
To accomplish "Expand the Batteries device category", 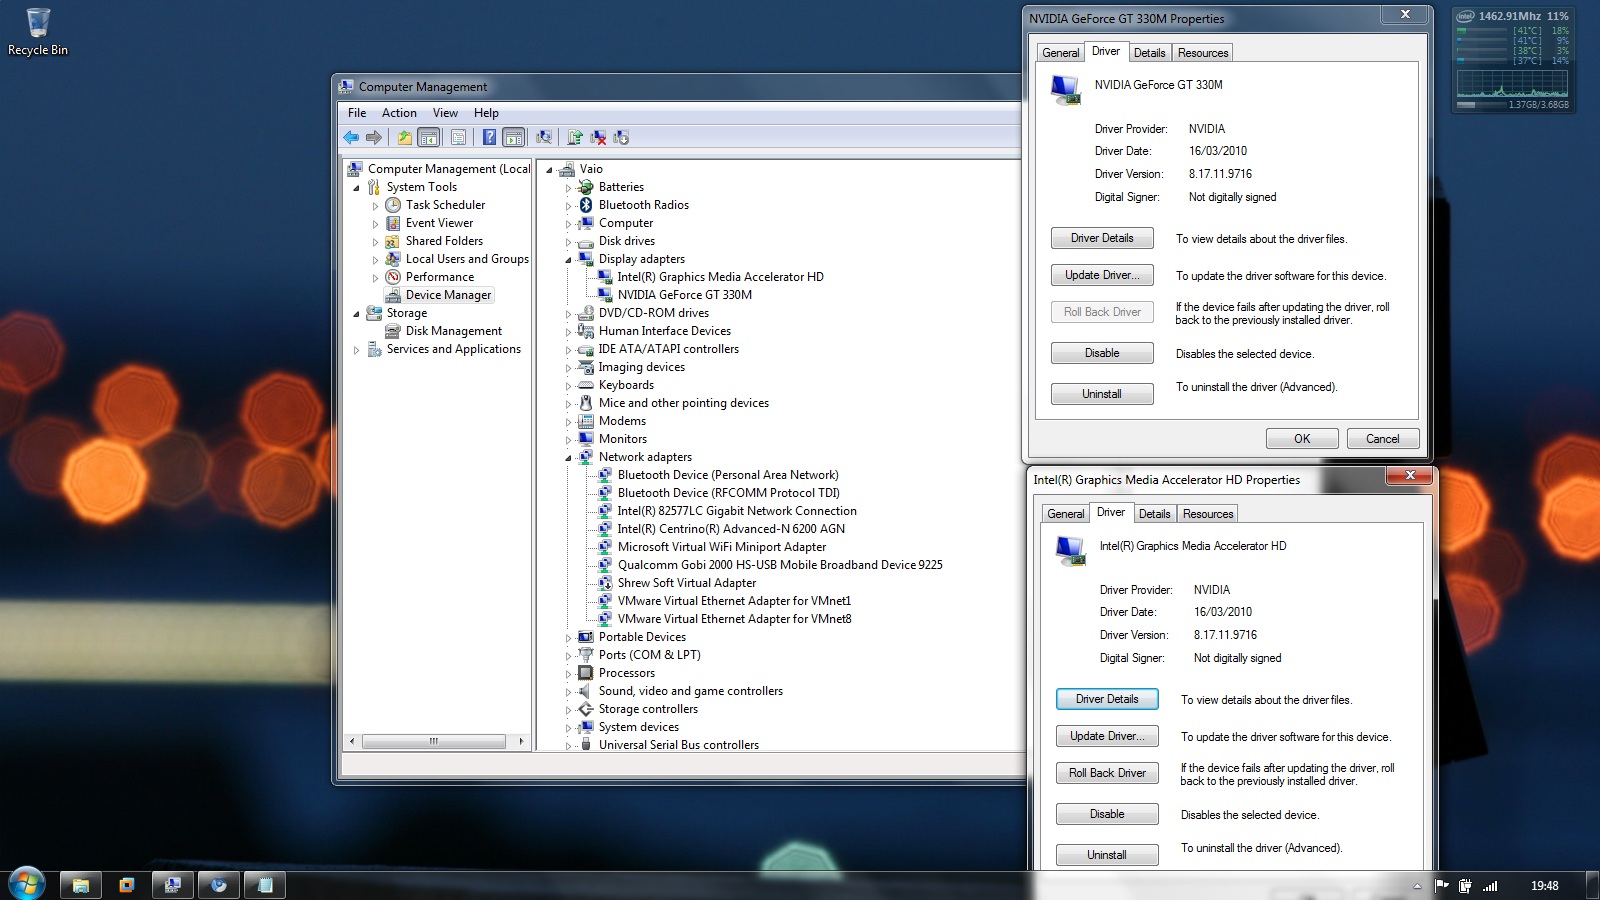I will coord(568,188).
